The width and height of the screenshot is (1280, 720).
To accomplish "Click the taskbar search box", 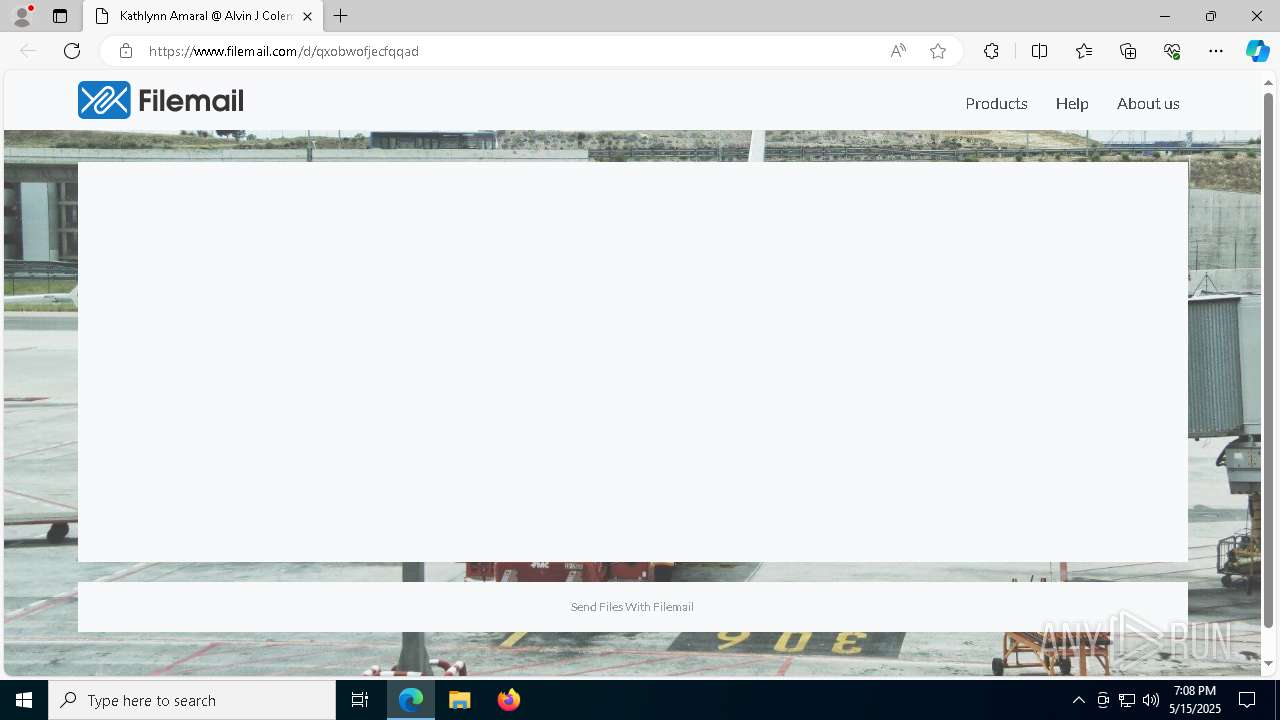I will click(192, 700).
